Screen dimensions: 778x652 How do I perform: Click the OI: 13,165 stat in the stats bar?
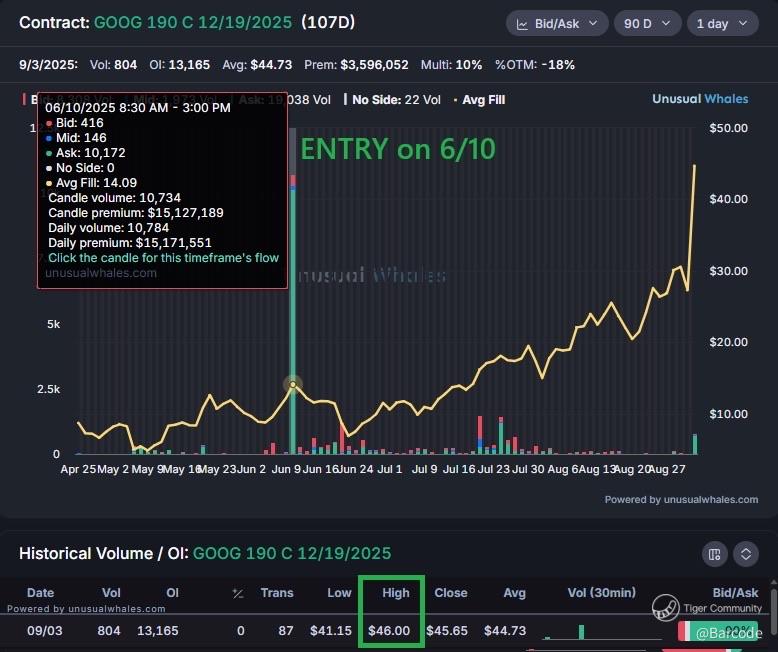(180, 65)
